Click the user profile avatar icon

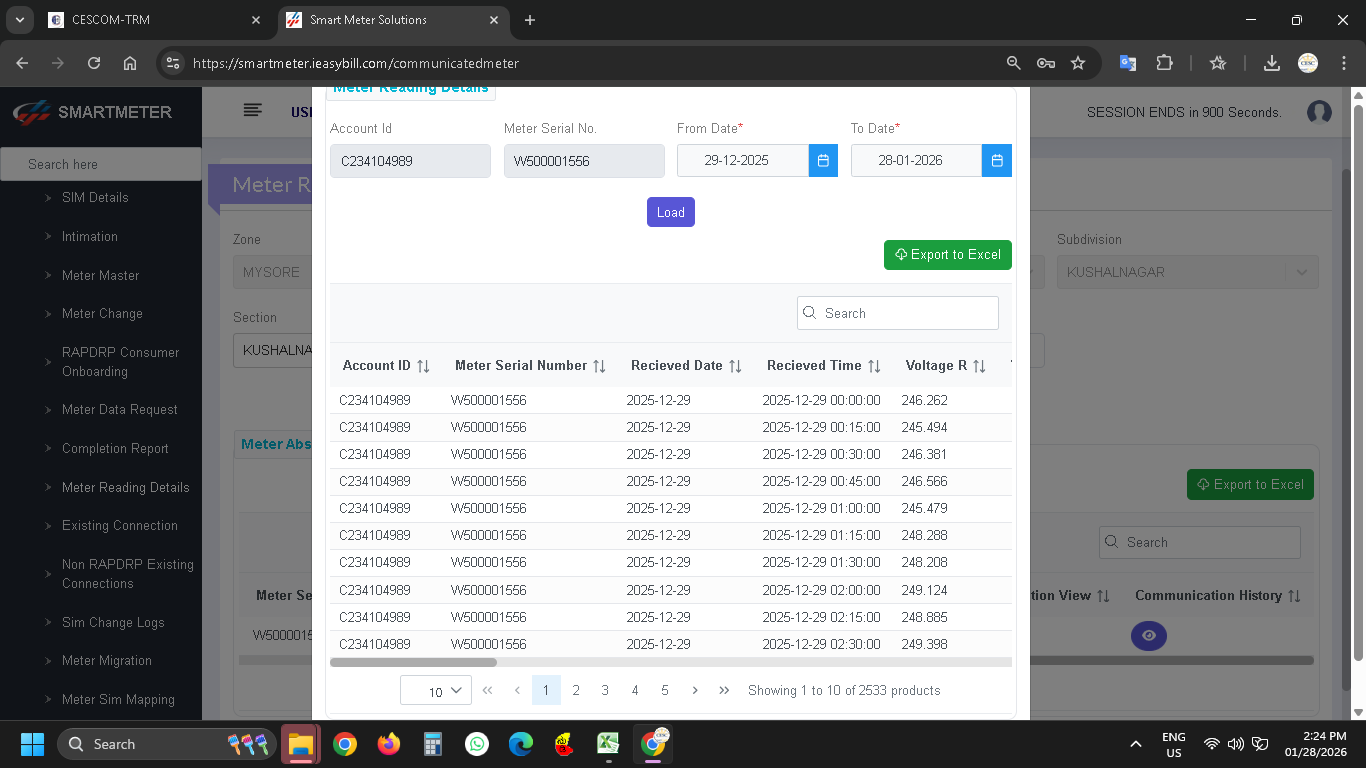click(1319, 112)
